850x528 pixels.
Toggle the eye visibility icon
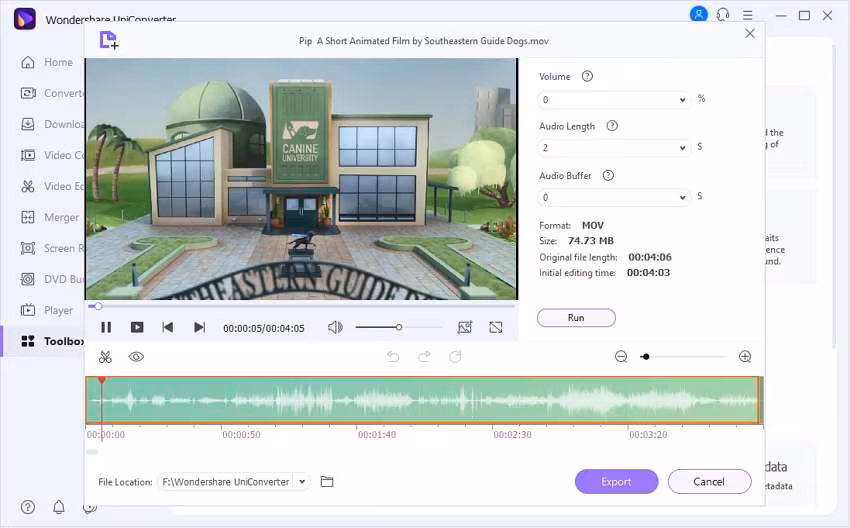136,357
